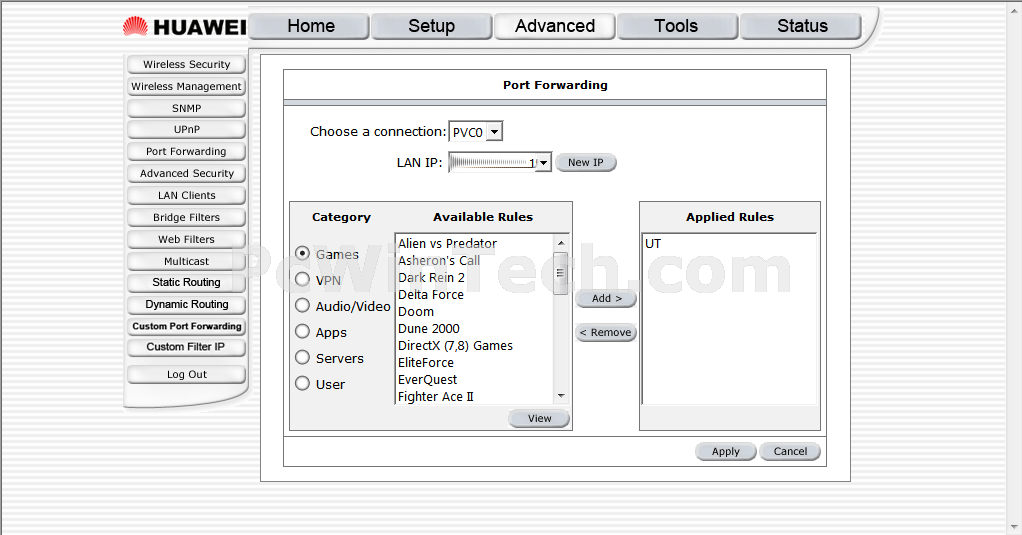Select UT in applied rules
Viewport: 1022px width, 535px height.
729,244
